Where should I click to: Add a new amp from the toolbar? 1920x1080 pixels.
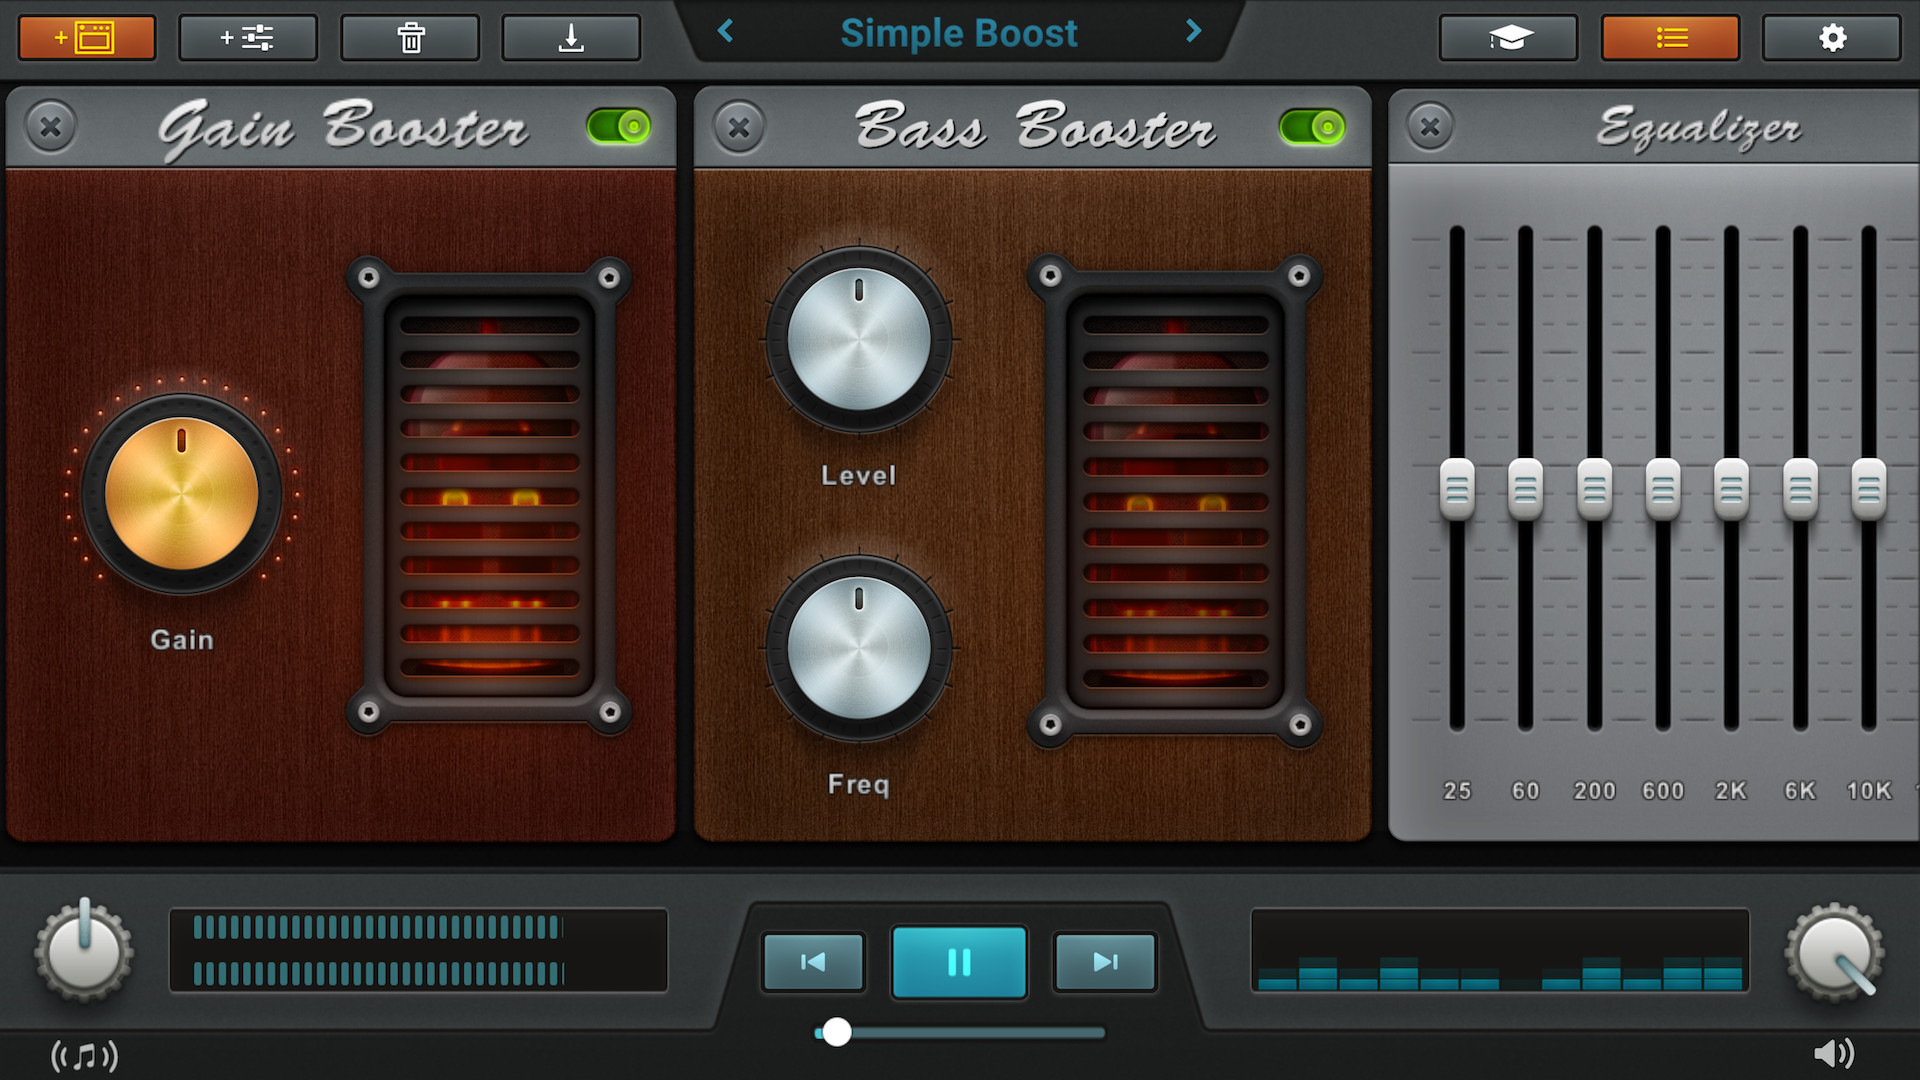coord(86,37)
